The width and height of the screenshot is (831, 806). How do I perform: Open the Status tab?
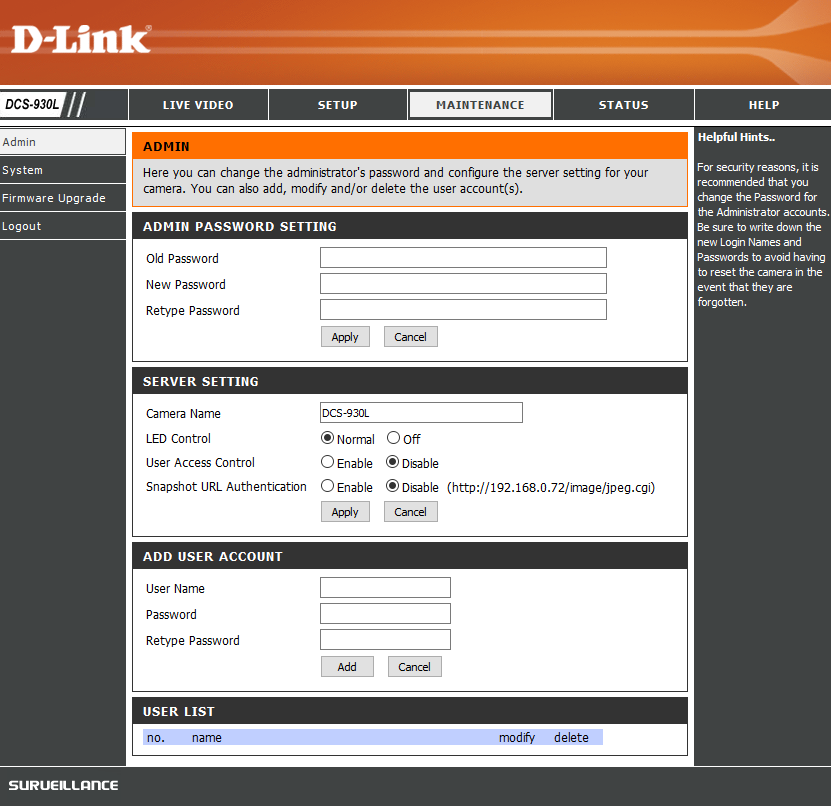[624, 105]
